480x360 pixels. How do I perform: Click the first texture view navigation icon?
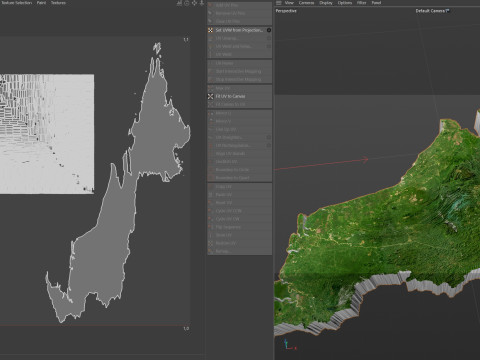[179, 3]
